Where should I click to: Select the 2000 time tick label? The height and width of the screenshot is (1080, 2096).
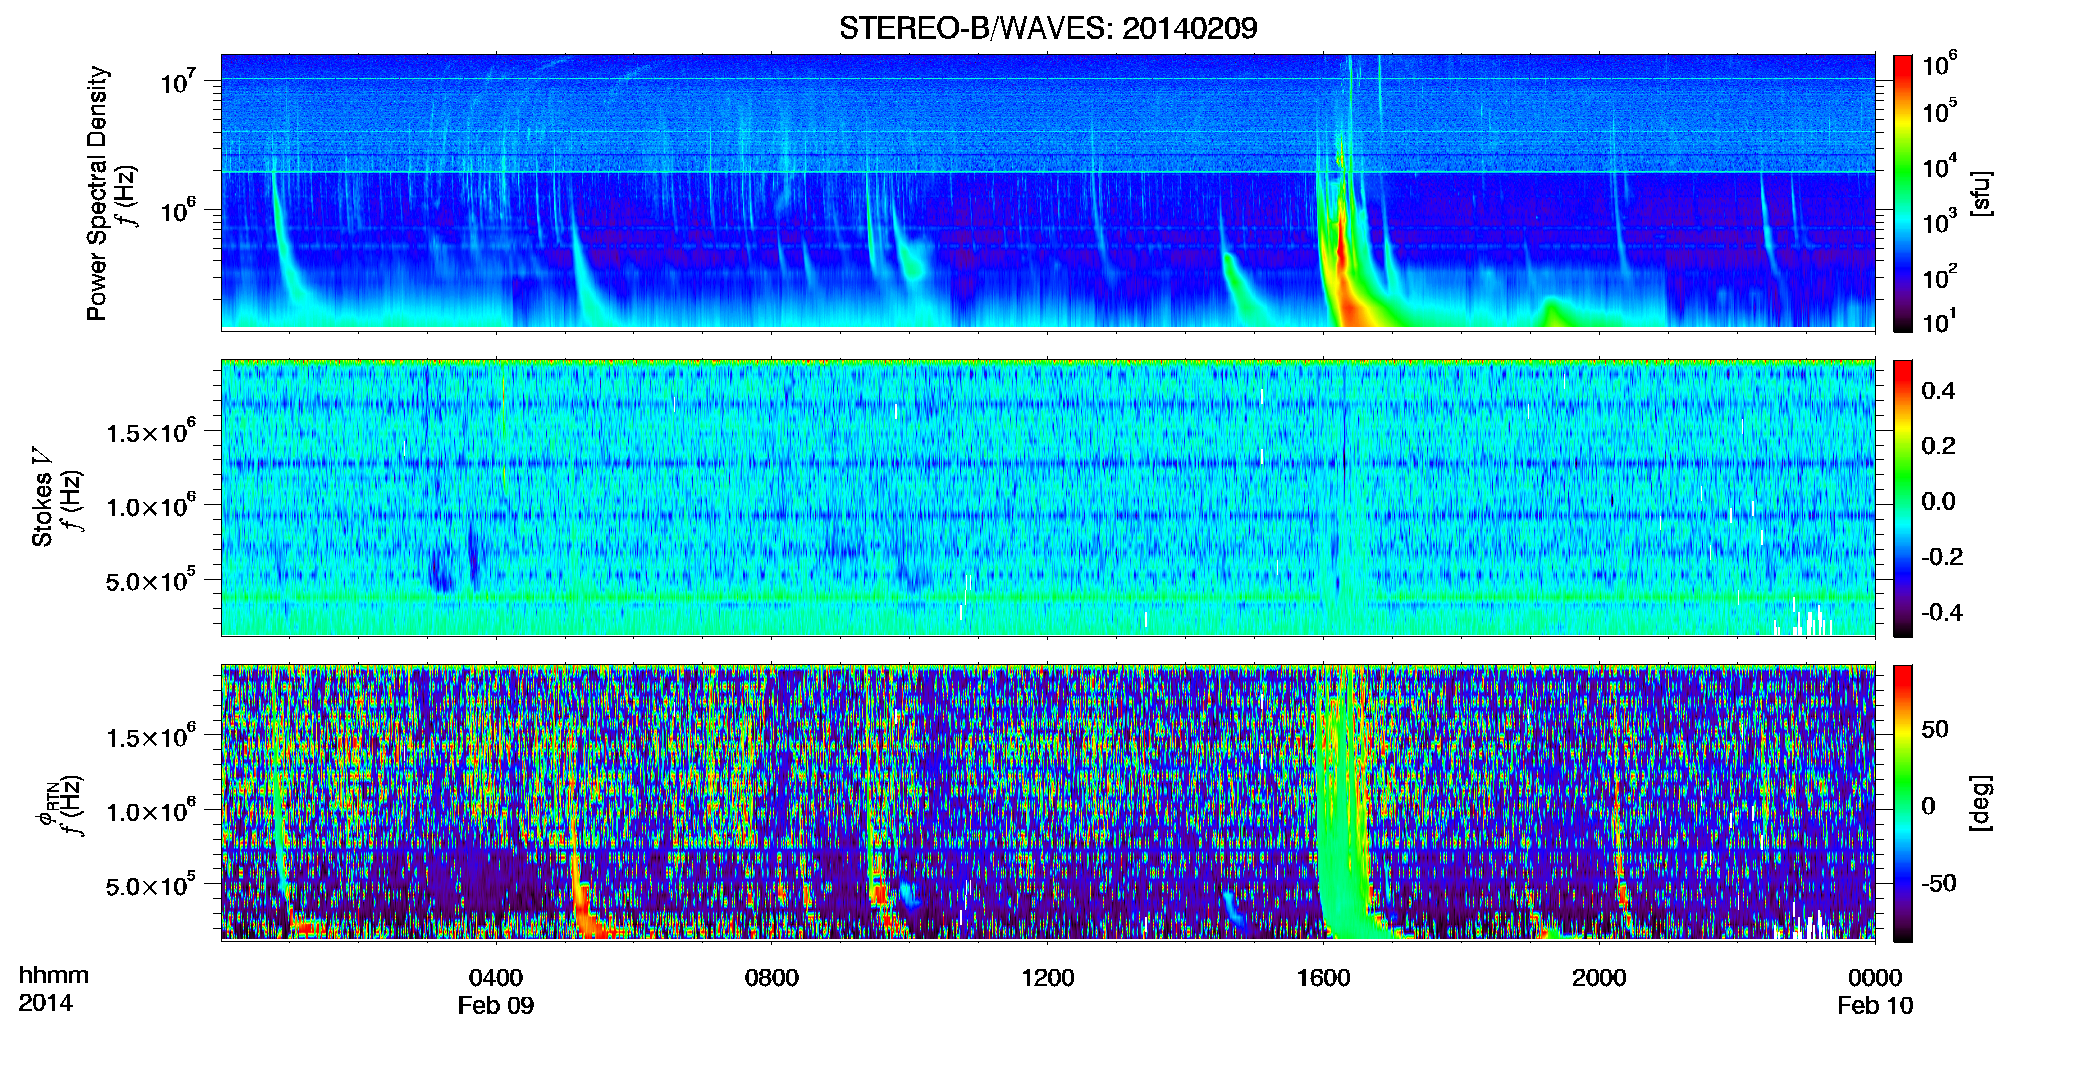click(x=1599, y=977)
